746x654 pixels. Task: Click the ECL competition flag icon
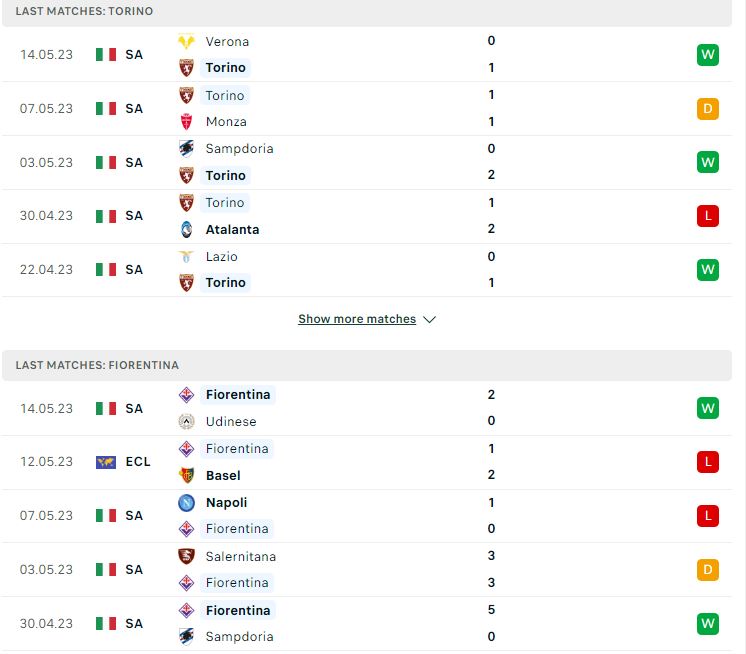(106, 462)
